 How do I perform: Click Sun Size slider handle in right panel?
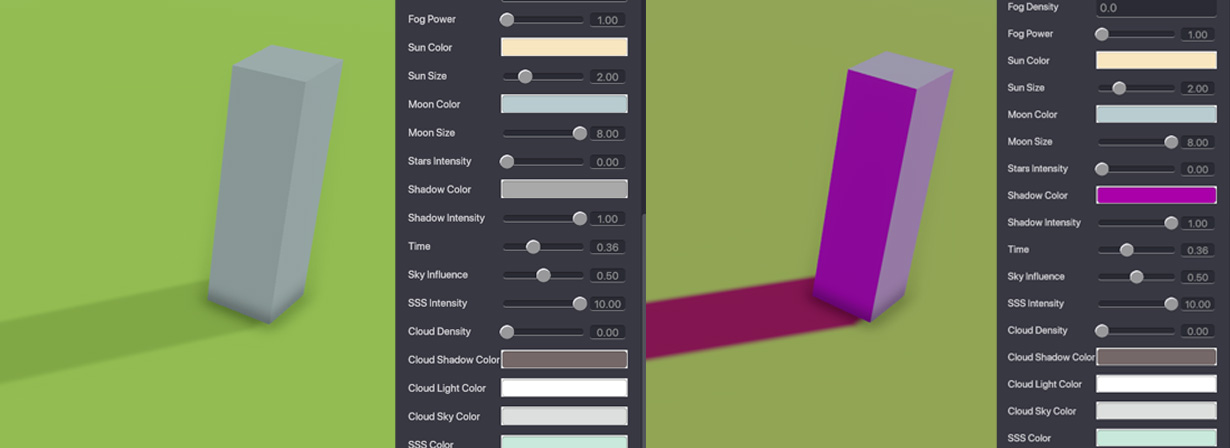tap(1119, 88)
